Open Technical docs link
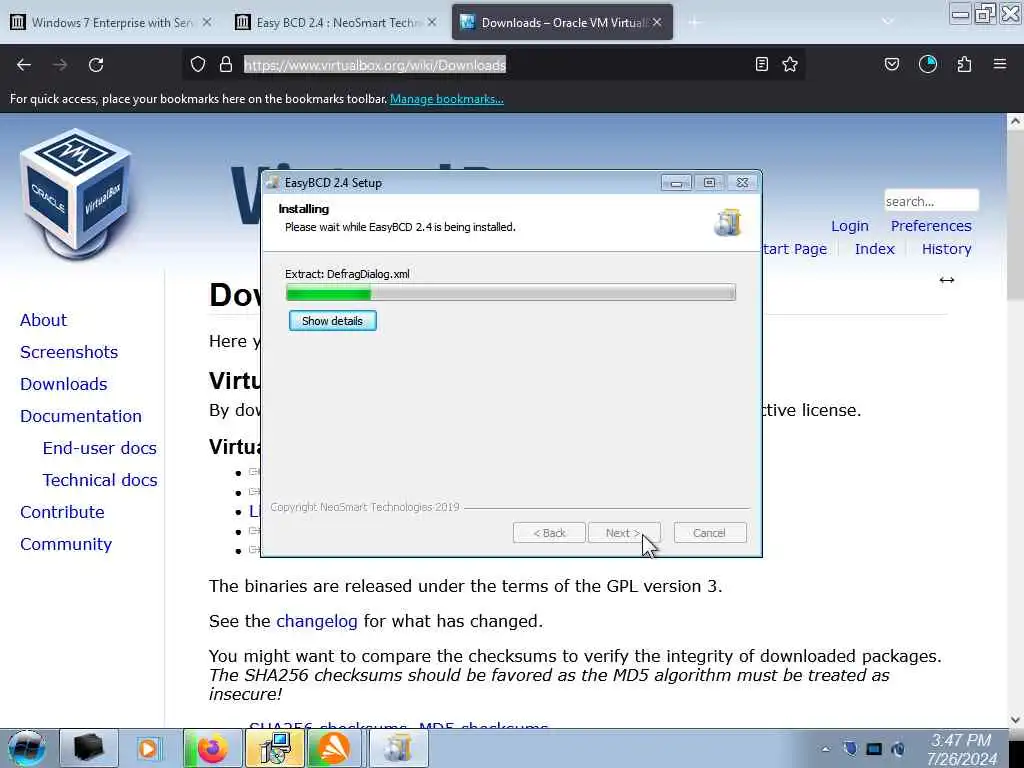Image resolution: width=1024 pixels, height=768 pixels. click(100, 480)
